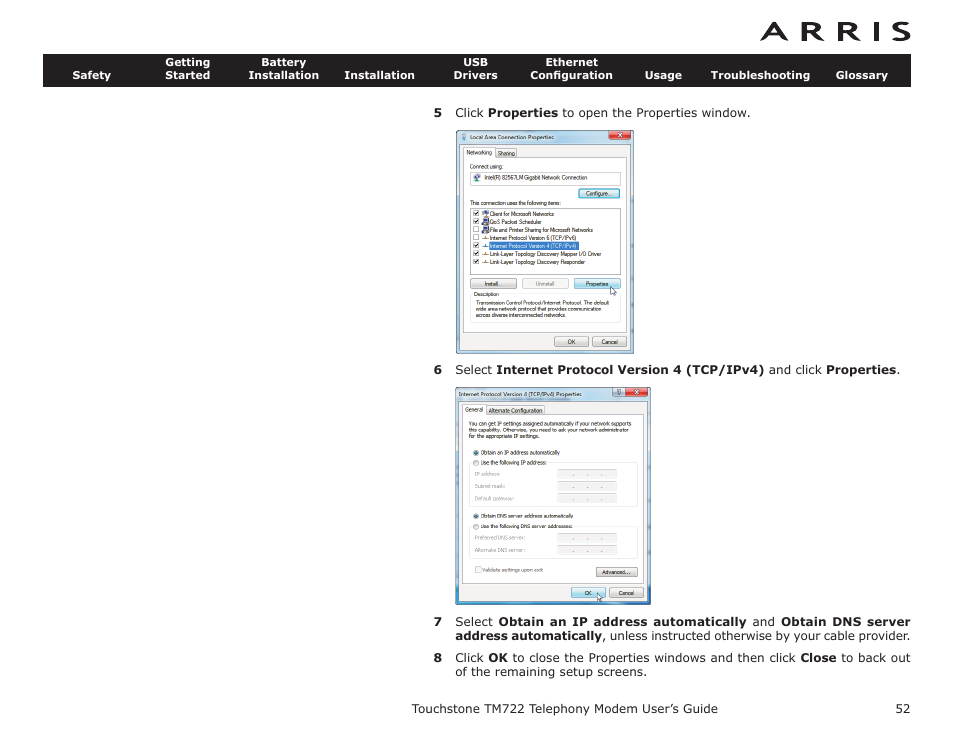The width and height of the screenshot is (954, 738).
Task: Close the IPv4 Properties dialog
Action: click(636, 392)
